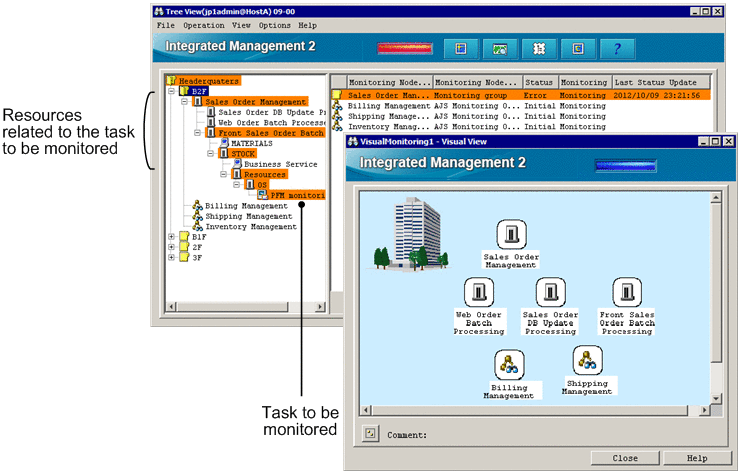Collapse the Sales Order Management tree node
This screenshot has height=475, width=742.
pyautogui.click(x=186, y=102)
